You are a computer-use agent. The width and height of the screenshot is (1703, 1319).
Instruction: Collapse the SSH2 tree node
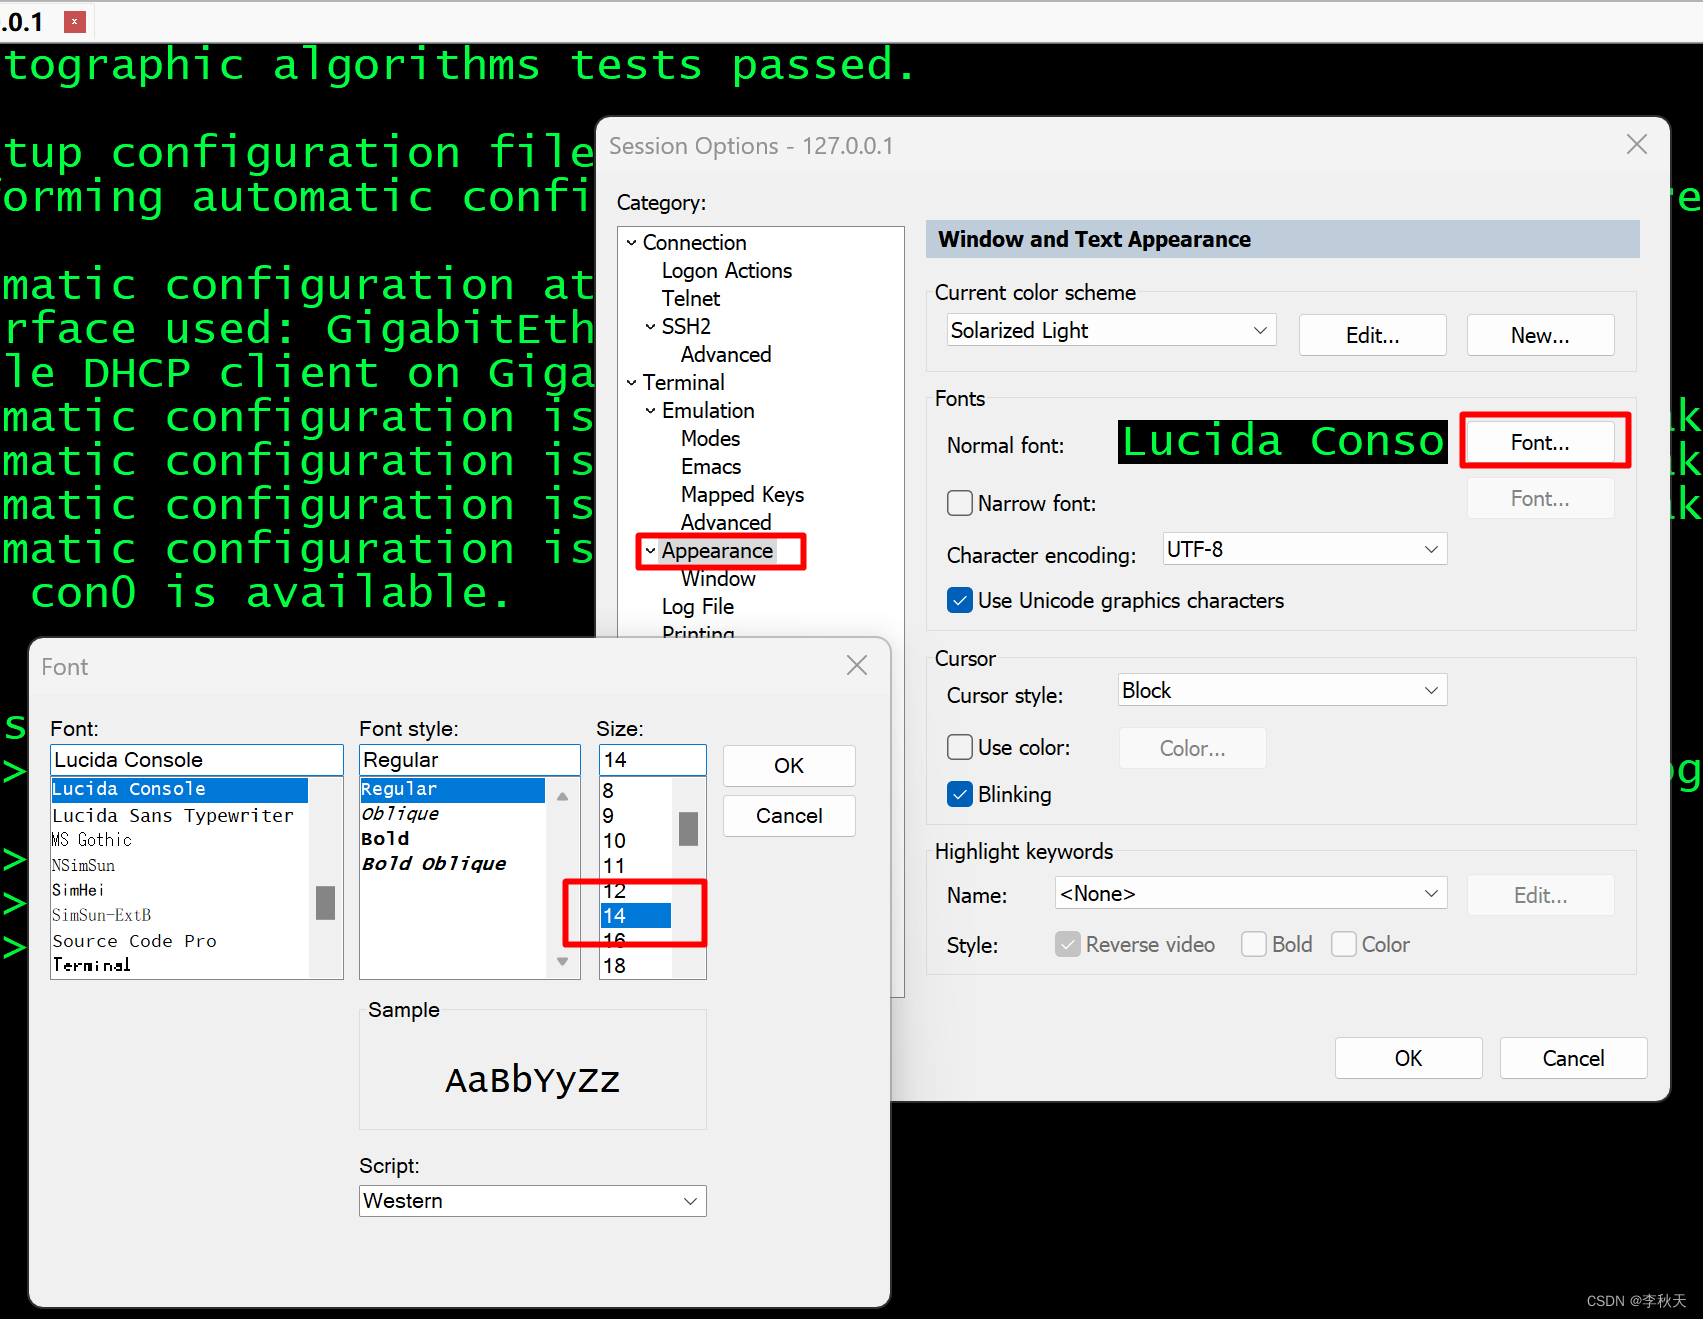coord(651,327)
